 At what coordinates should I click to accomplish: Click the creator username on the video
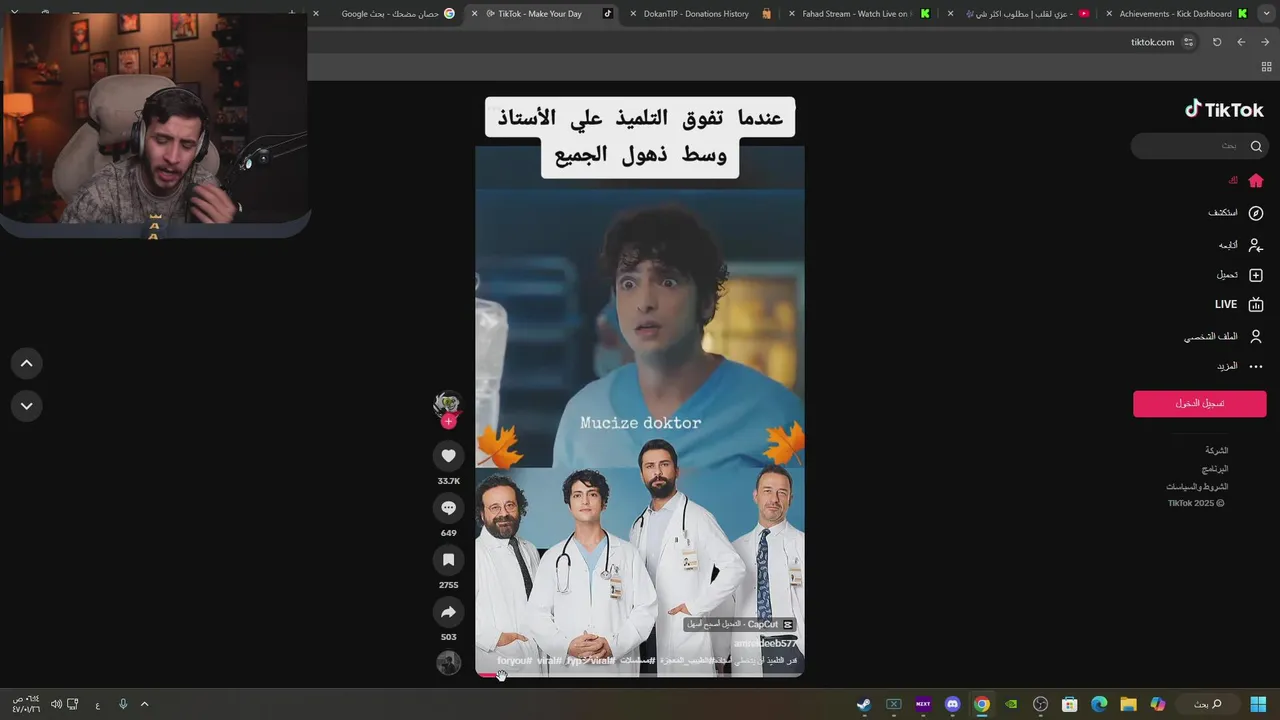[x=765, y=644]
